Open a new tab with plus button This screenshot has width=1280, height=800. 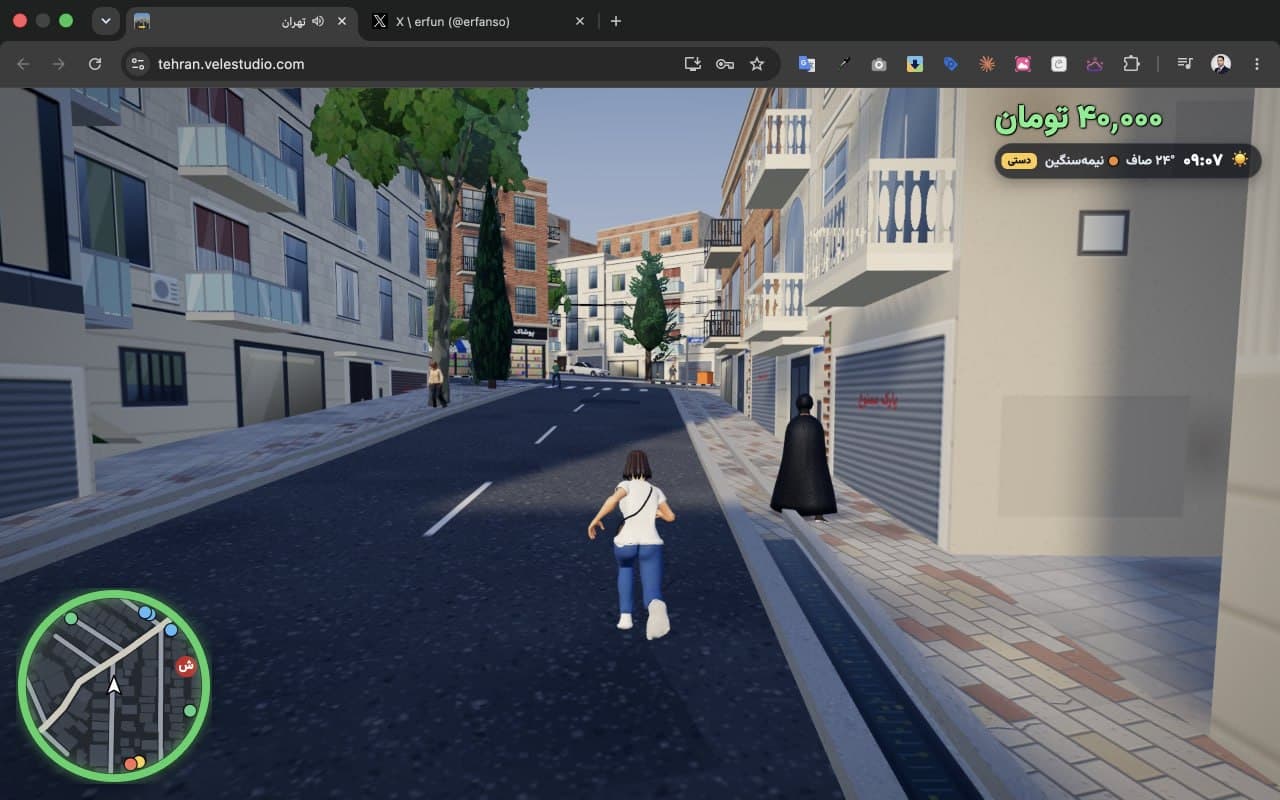[616, 21]
